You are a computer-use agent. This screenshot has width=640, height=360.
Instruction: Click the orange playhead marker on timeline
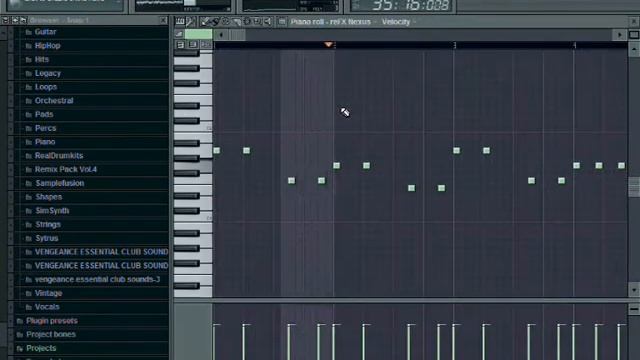coord(329,44)
